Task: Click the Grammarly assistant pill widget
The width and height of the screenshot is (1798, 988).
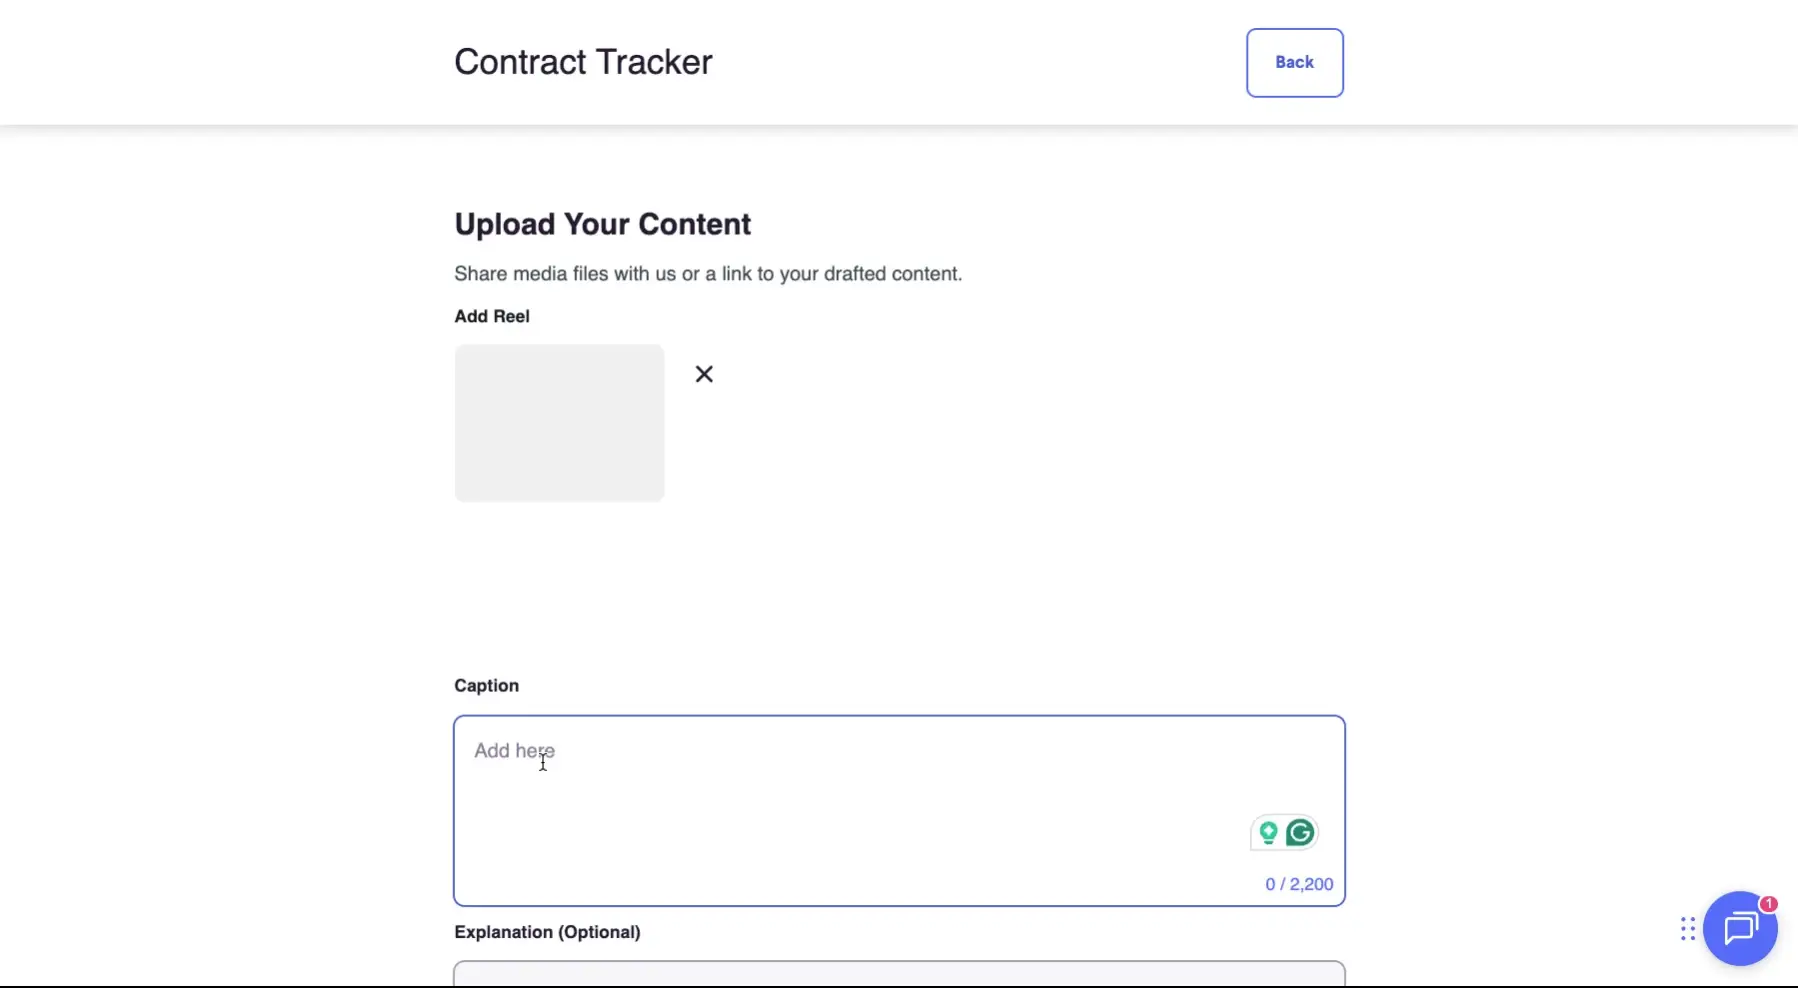Action: (1284, 832)
